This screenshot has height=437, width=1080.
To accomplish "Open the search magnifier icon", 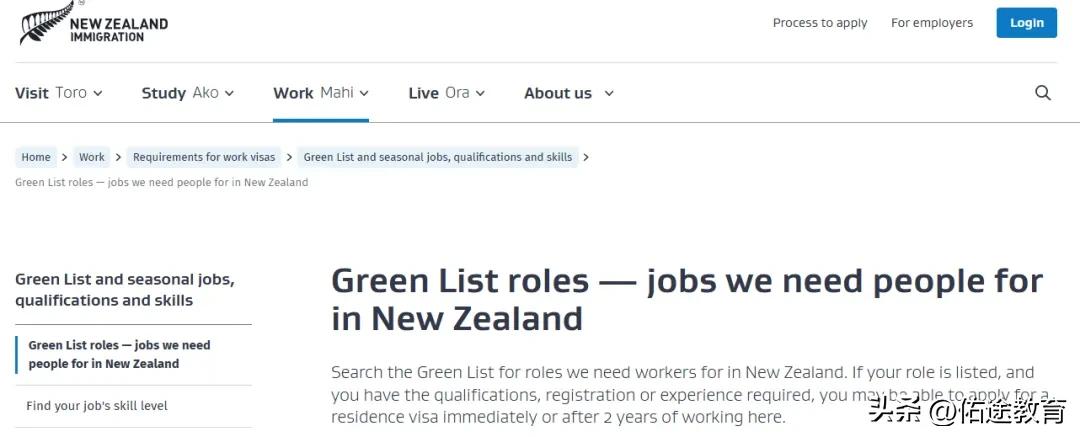I will click(x=1043, y=93).
